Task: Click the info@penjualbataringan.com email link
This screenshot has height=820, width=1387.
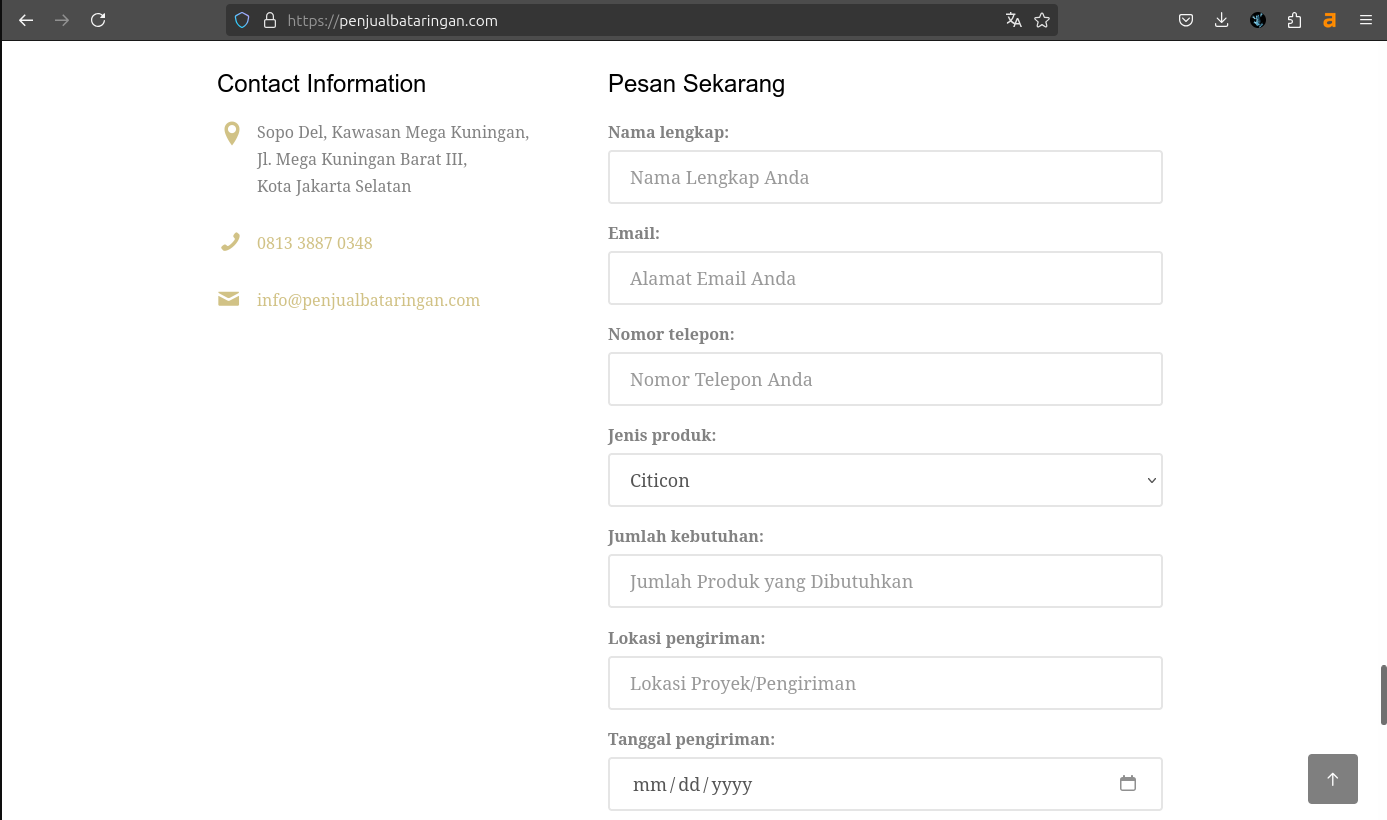Action: [x=368, y=300]
